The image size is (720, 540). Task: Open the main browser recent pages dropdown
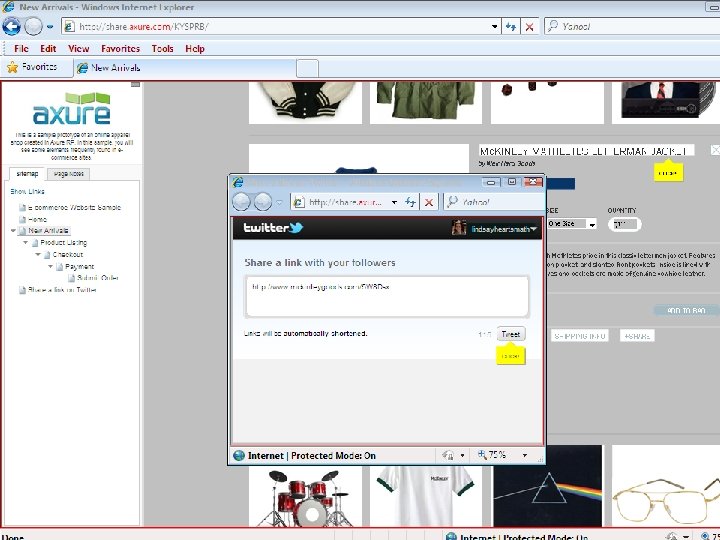(50, 27)
